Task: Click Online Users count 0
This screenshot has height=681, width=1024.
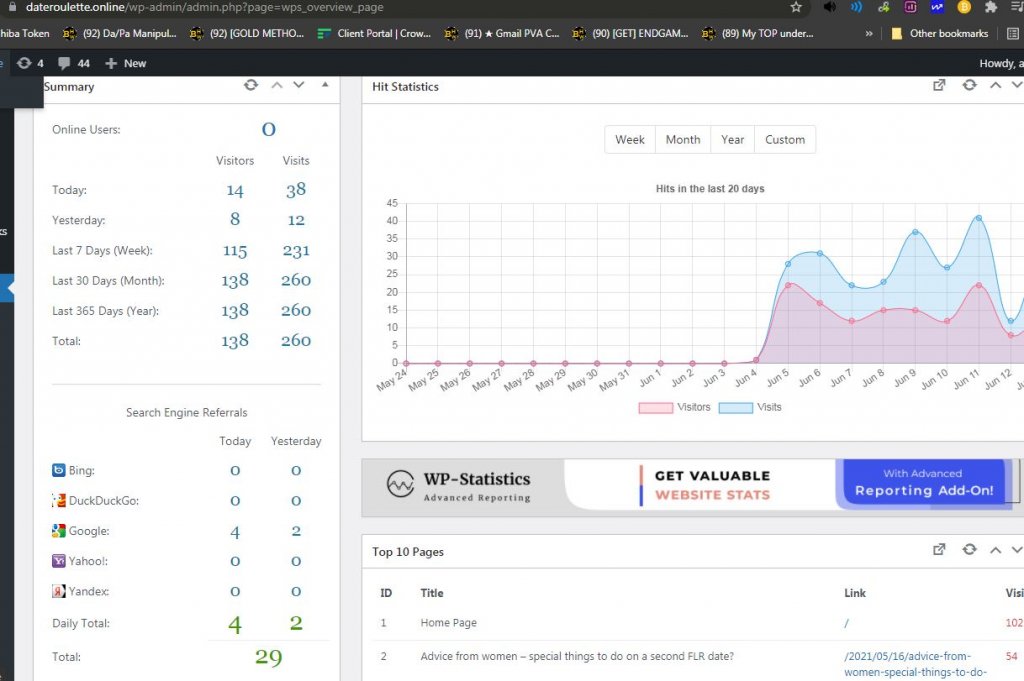Action: point(268,129)
